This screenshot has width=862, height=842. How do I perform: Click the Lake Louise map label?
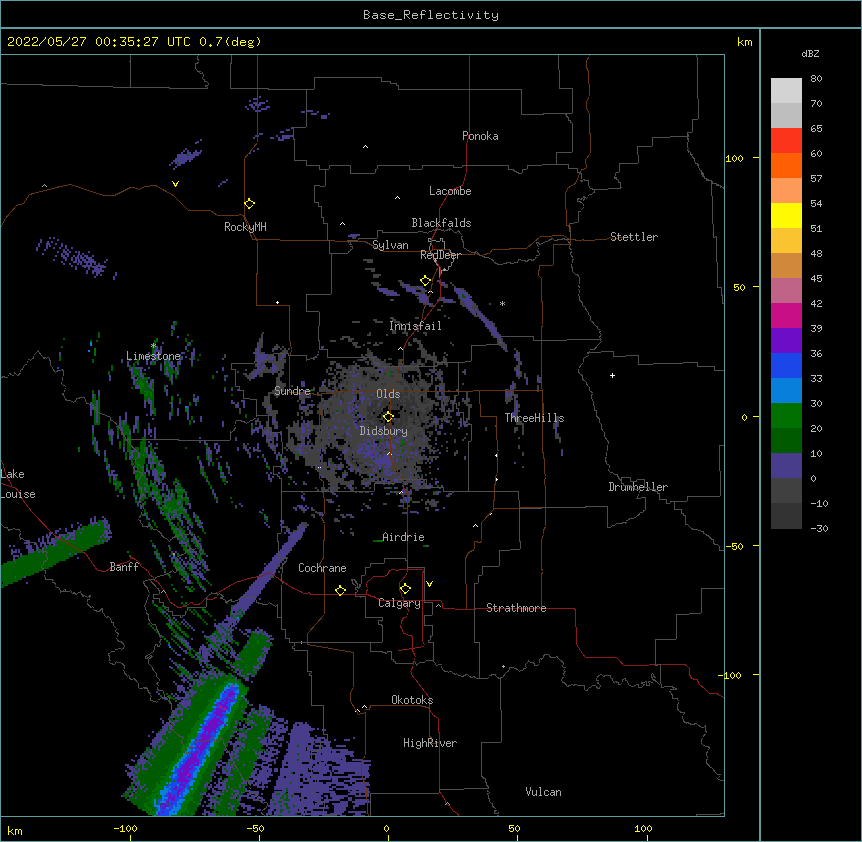(x=16, y=484)
